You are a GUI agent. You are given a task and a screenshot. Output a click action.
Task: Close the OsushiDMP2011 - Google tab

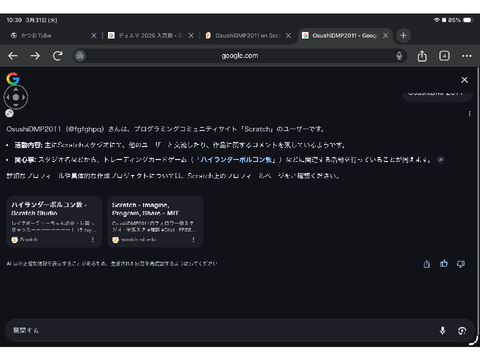(385, 35)
